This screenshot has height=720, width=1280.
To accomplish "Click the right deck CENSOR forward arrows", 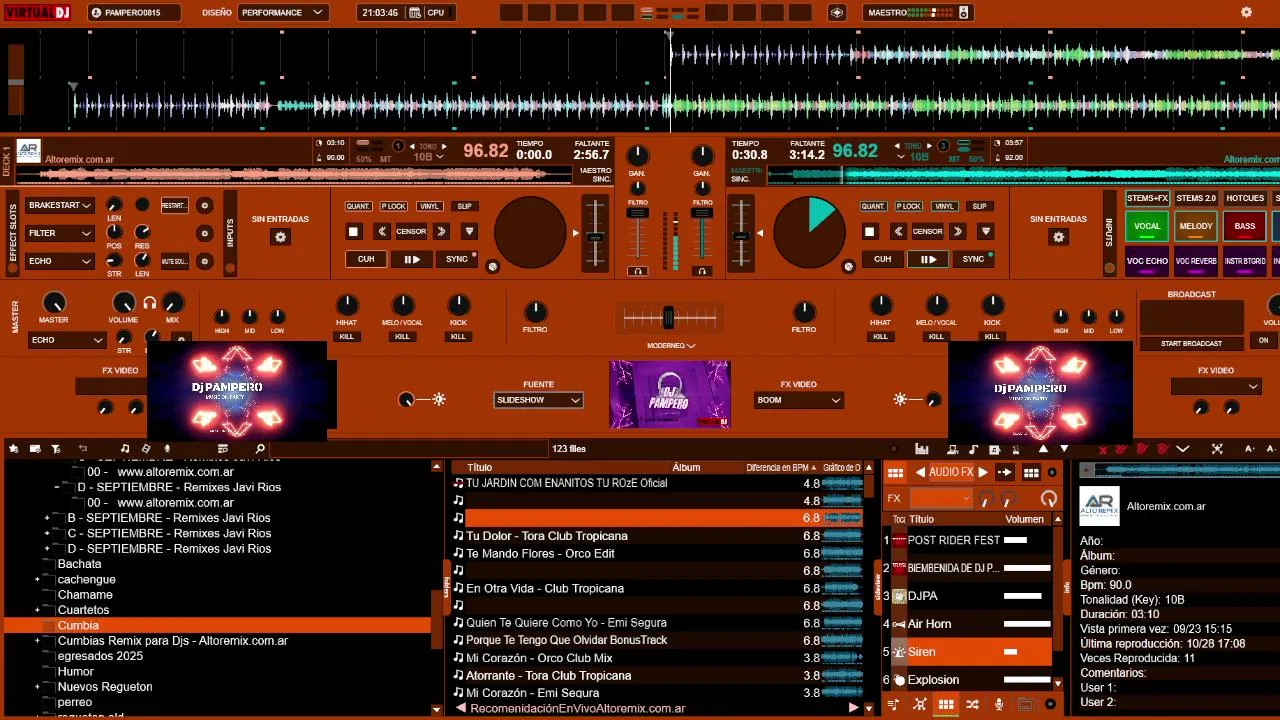I will (957, 232).
